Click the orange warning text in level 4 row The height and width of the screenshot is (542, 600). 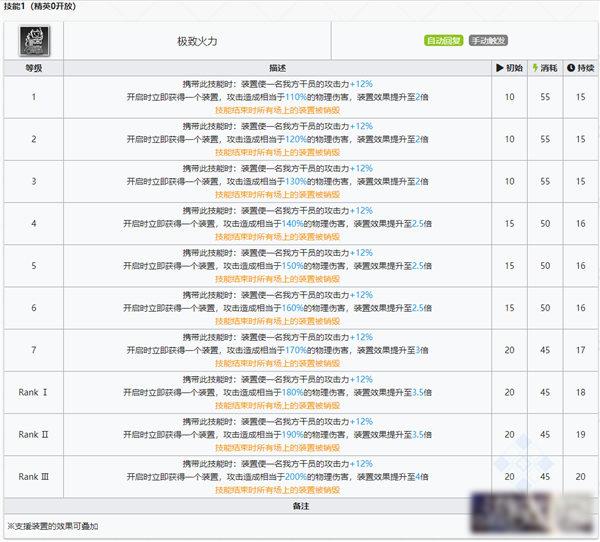(277, 237)
